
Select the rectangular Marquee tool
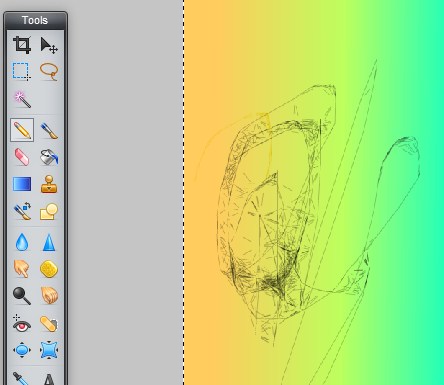point(22,71)
